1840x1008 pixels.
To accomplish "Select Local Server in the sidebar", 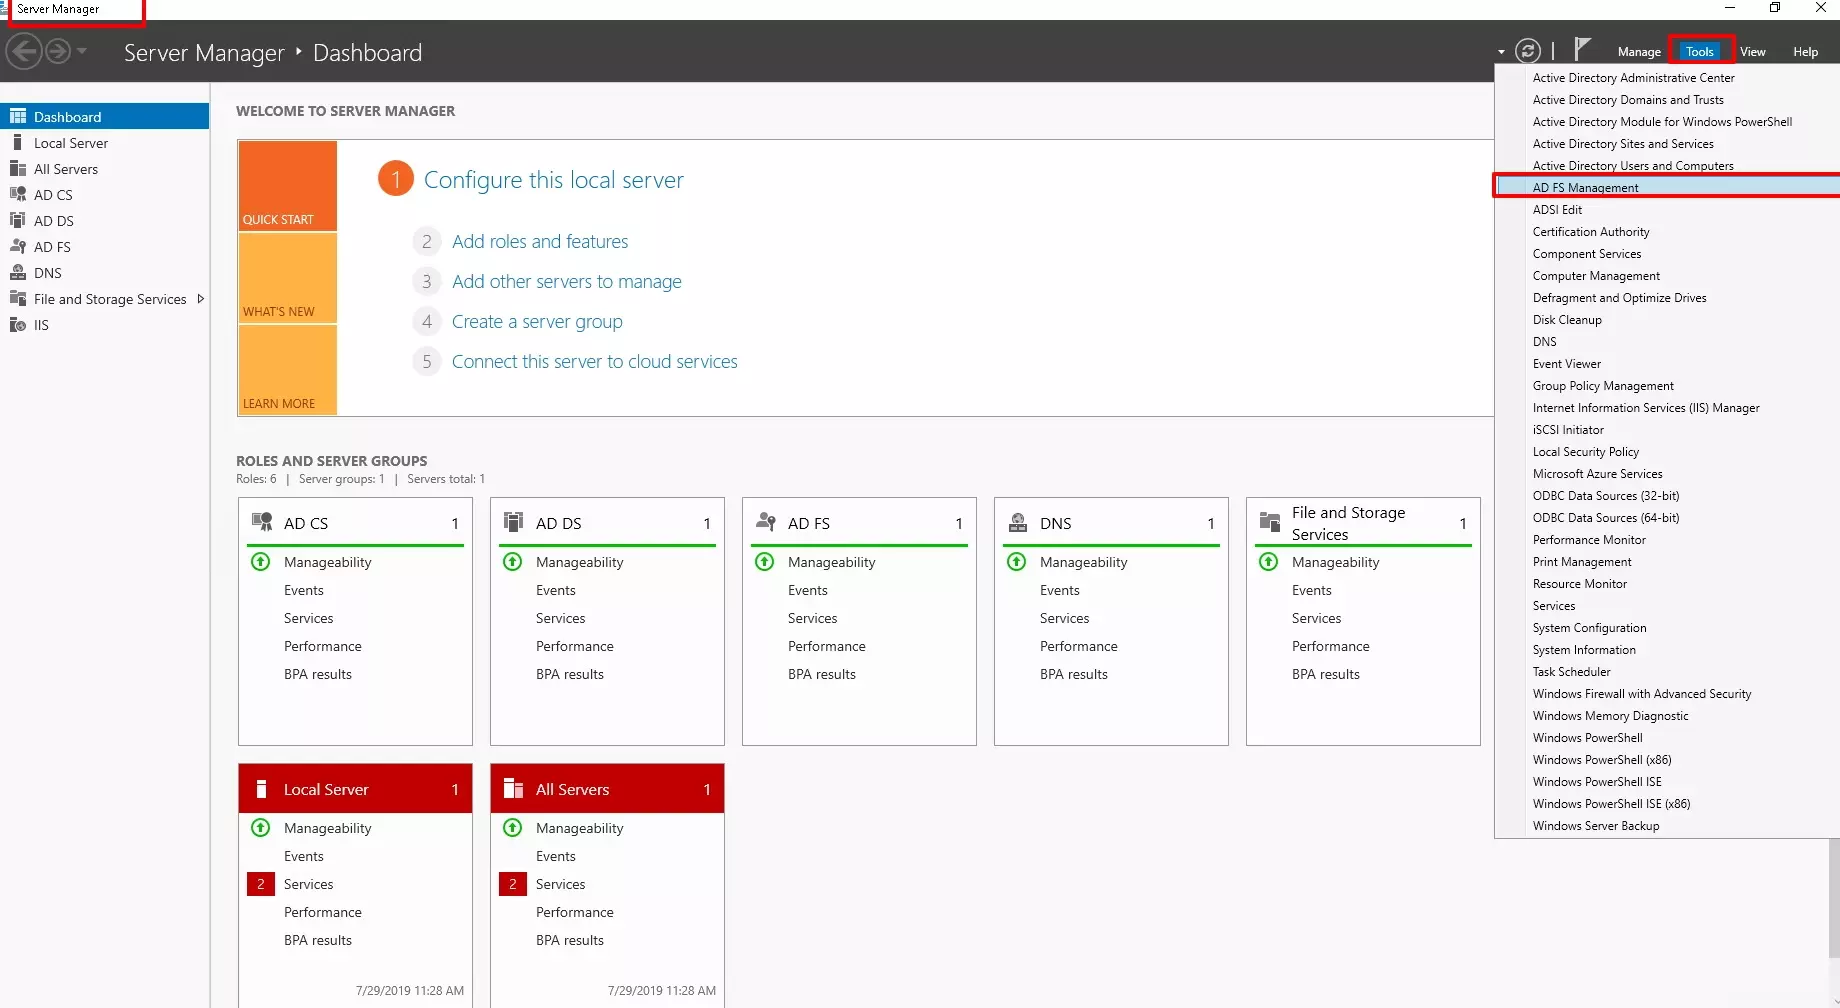I will tap(71, 142).
